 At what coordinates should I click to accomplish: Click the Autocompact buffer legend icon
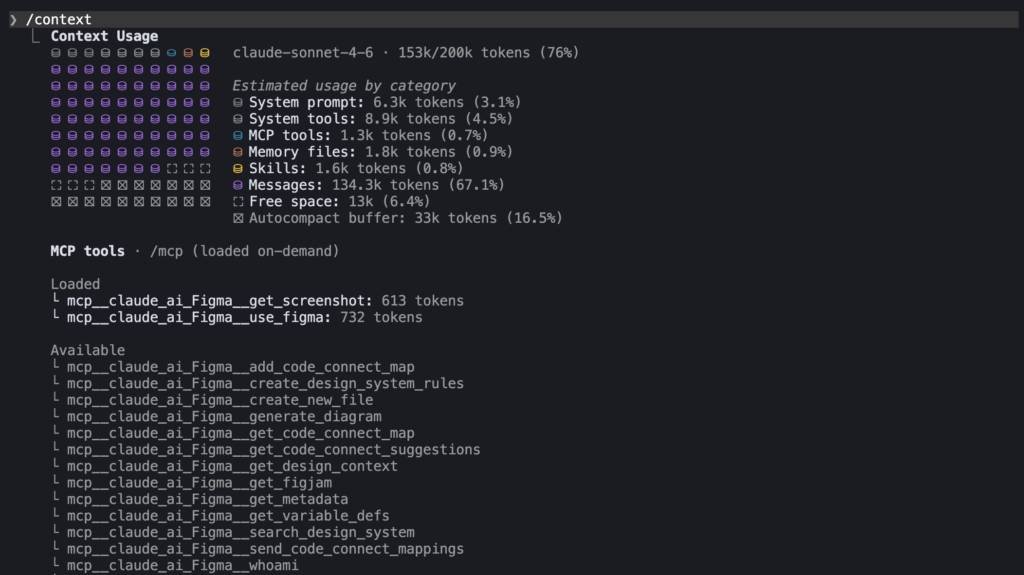pos(238,218)
